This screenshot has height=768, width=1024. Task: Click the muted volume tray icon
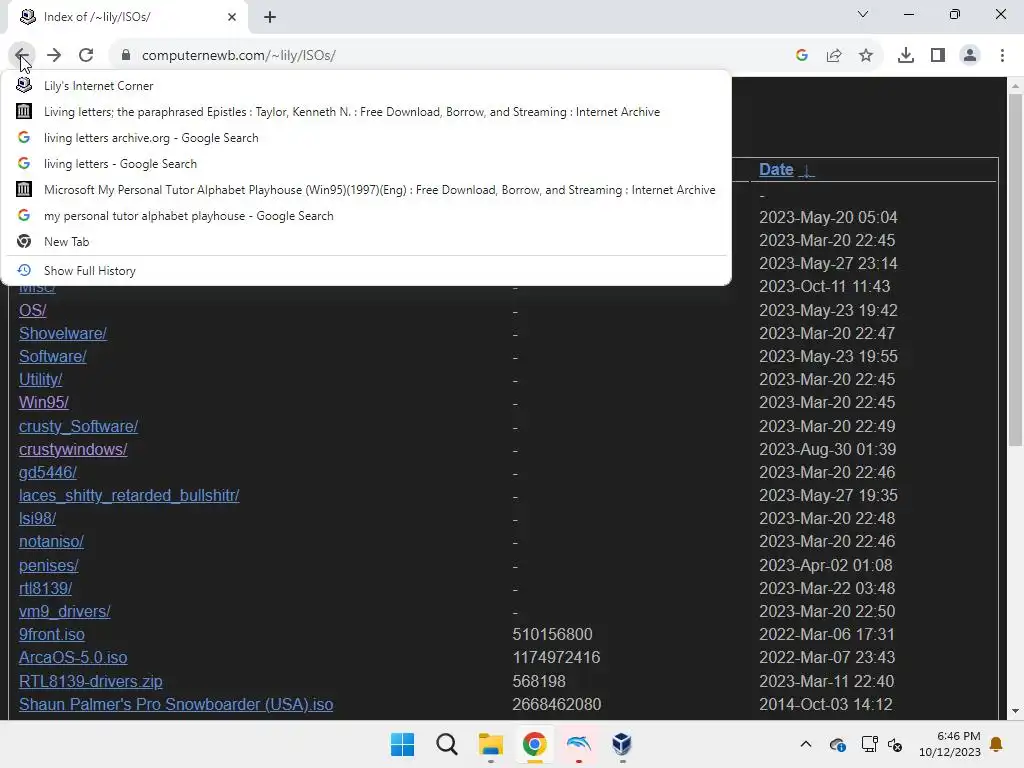pos(895,744)
